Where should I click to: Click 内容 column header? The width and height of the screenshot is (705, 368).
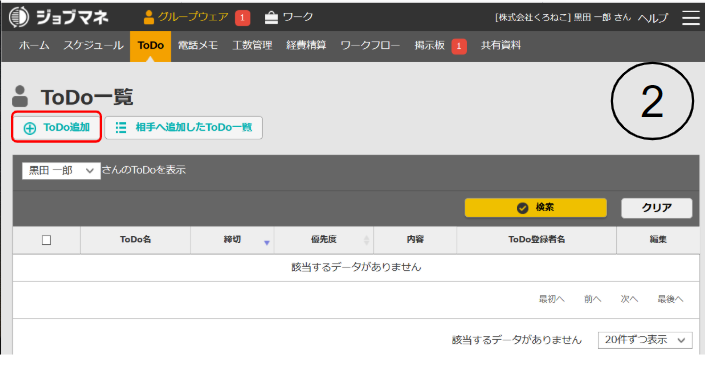[x=415, y=240]
